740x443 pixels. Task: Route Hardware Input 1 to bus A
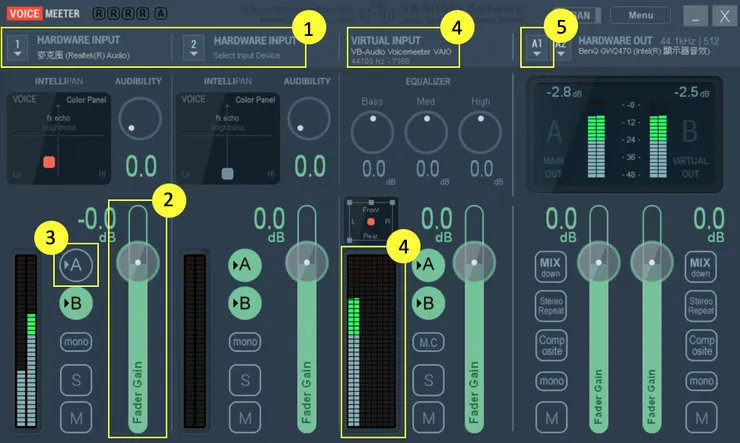[x=76, y=265]
